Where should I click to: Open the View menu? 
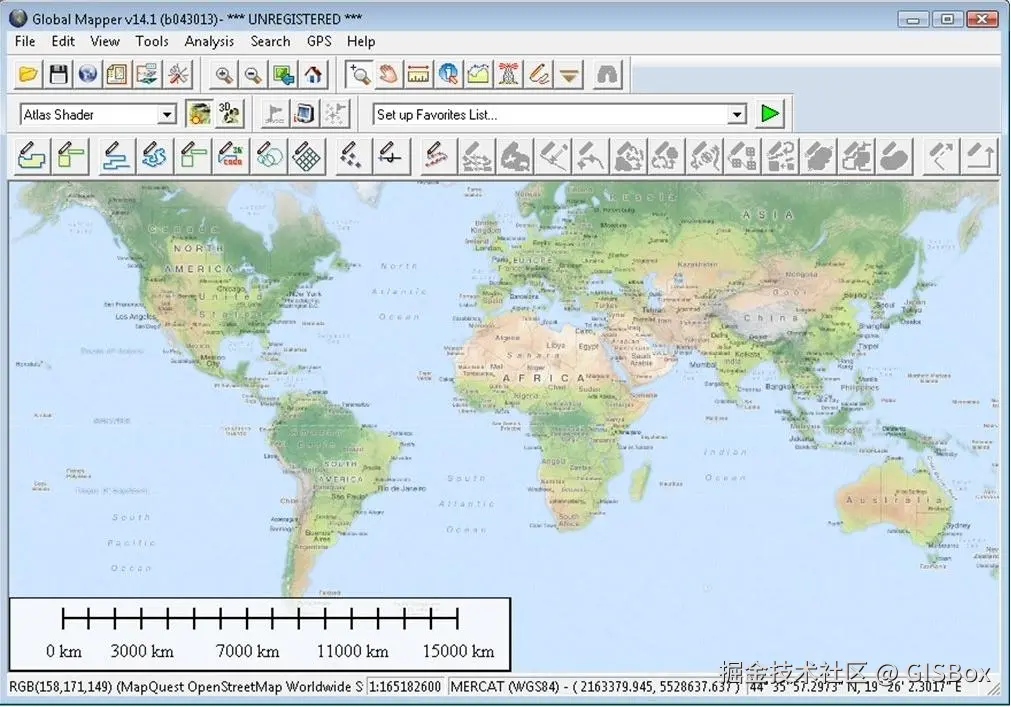105,42
